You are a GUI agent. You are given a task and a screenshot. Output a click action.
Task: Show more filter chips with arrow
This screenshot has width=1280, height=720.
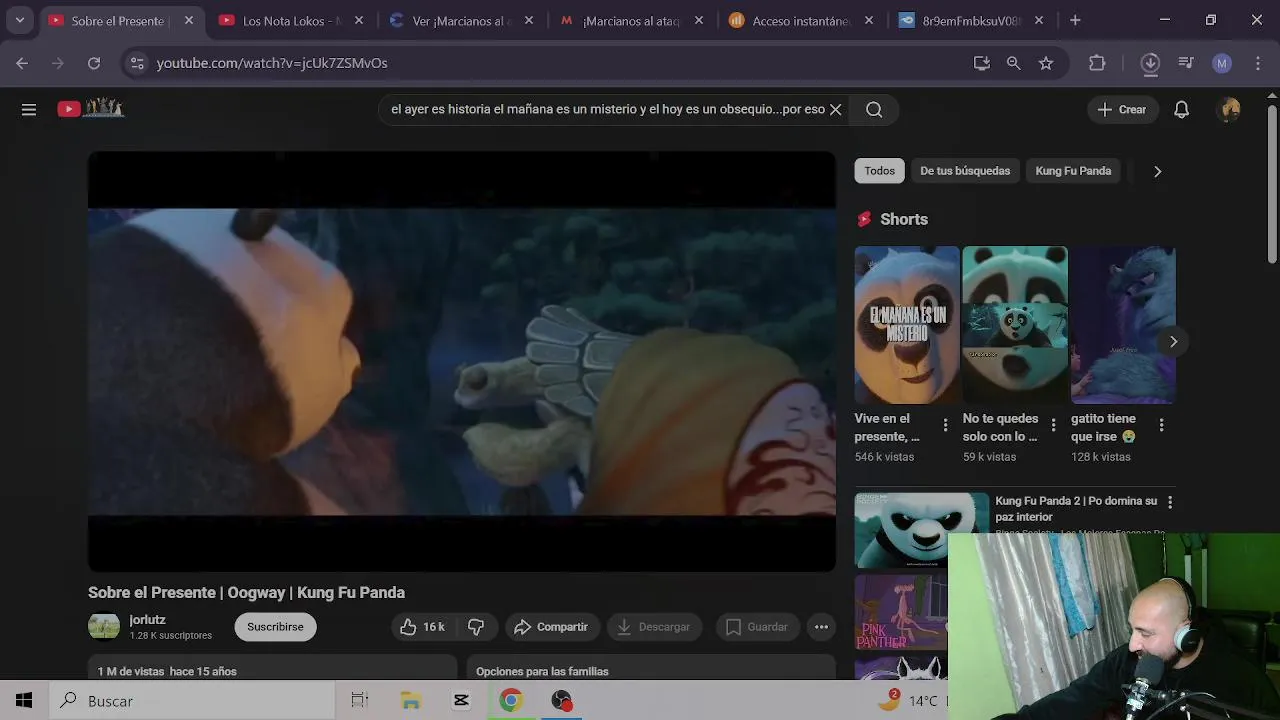click(x=1157, y=171)
